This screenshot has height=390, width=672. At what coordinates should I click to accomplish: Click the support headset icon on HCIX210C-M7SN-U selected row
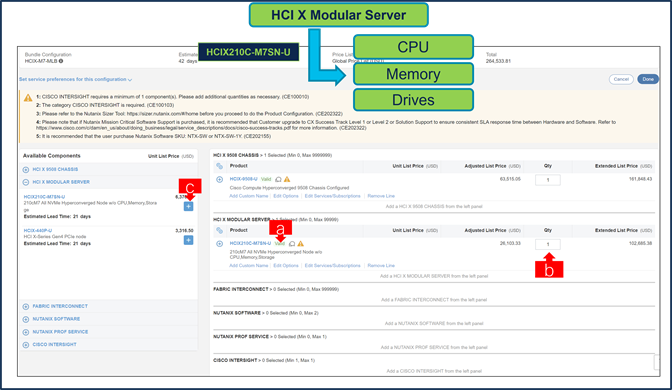tap(292, 244)
